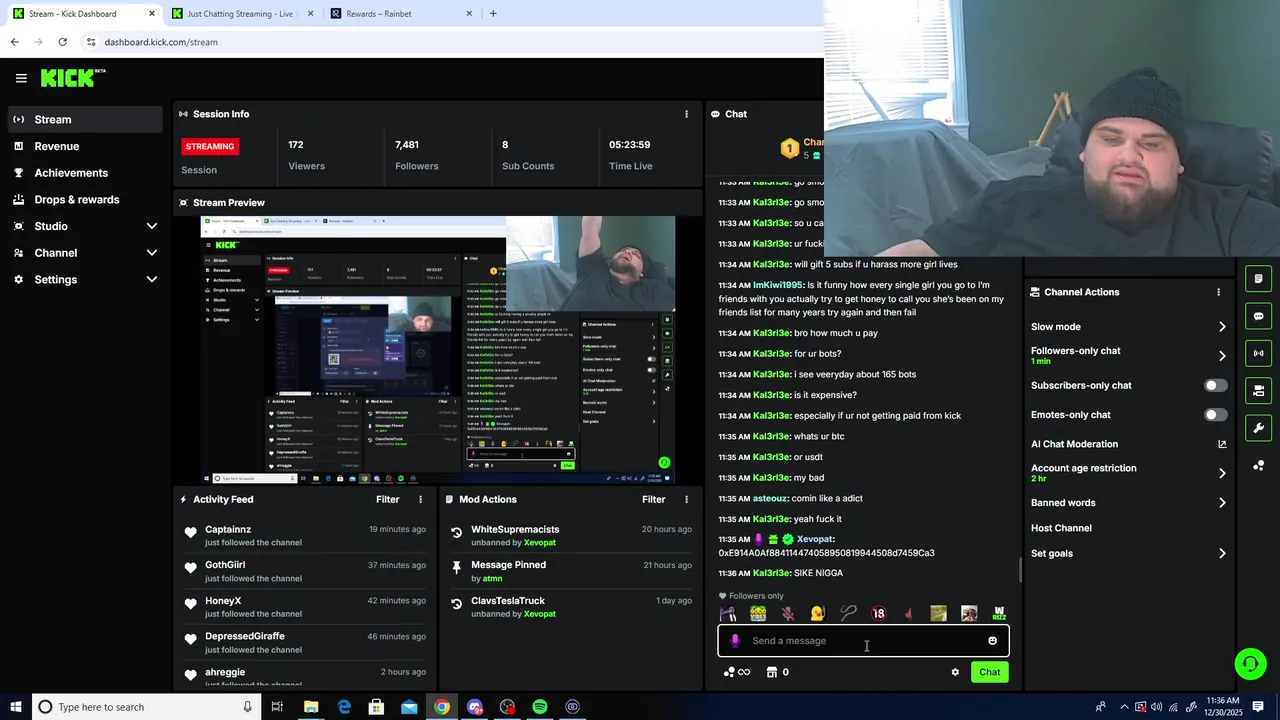Viewport: 1280px width, 720px height.
Task: Click the green Chat send button
Action: [989, 672]
